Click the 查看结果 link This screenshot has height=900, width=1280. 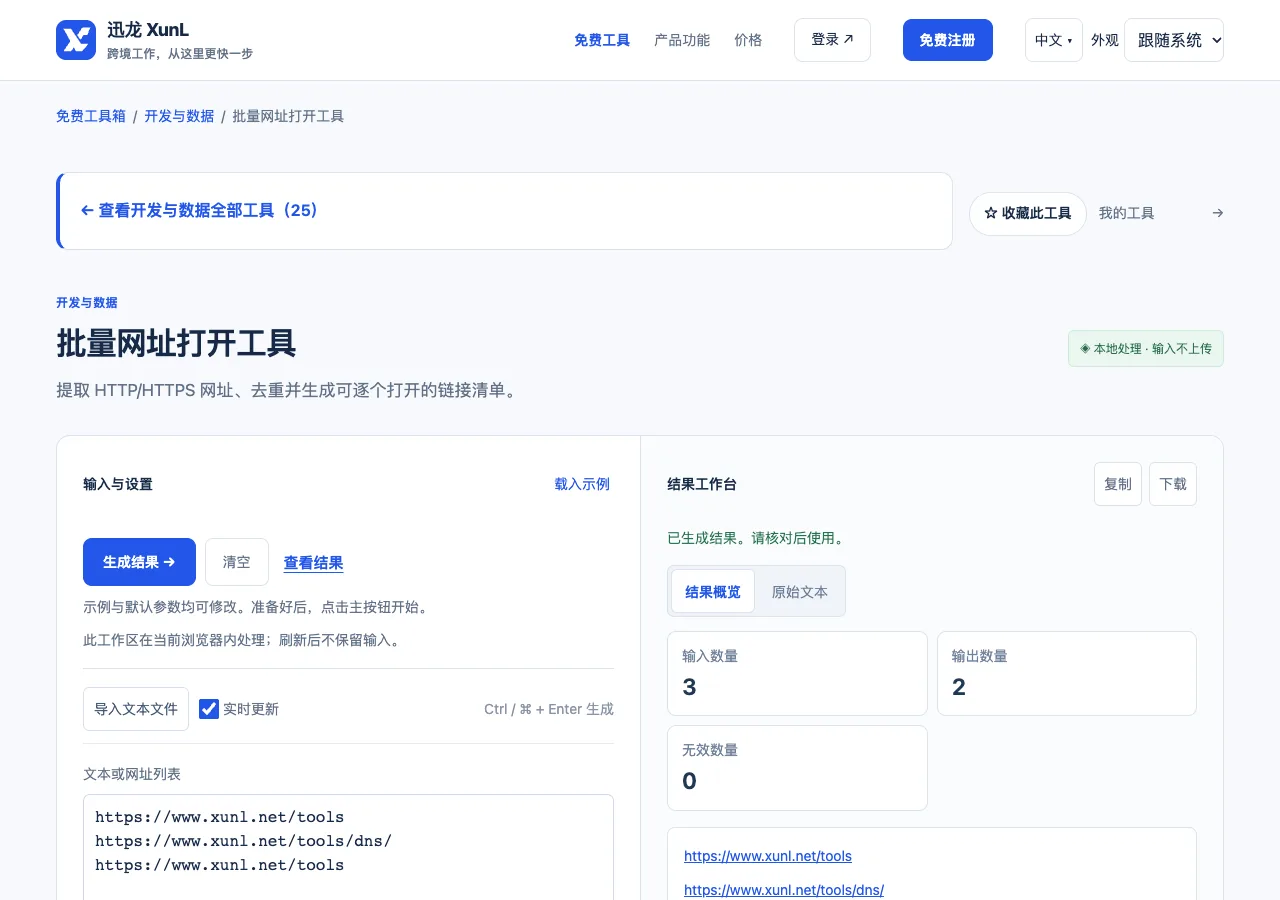pyautogui.click(x=313, y=563)
